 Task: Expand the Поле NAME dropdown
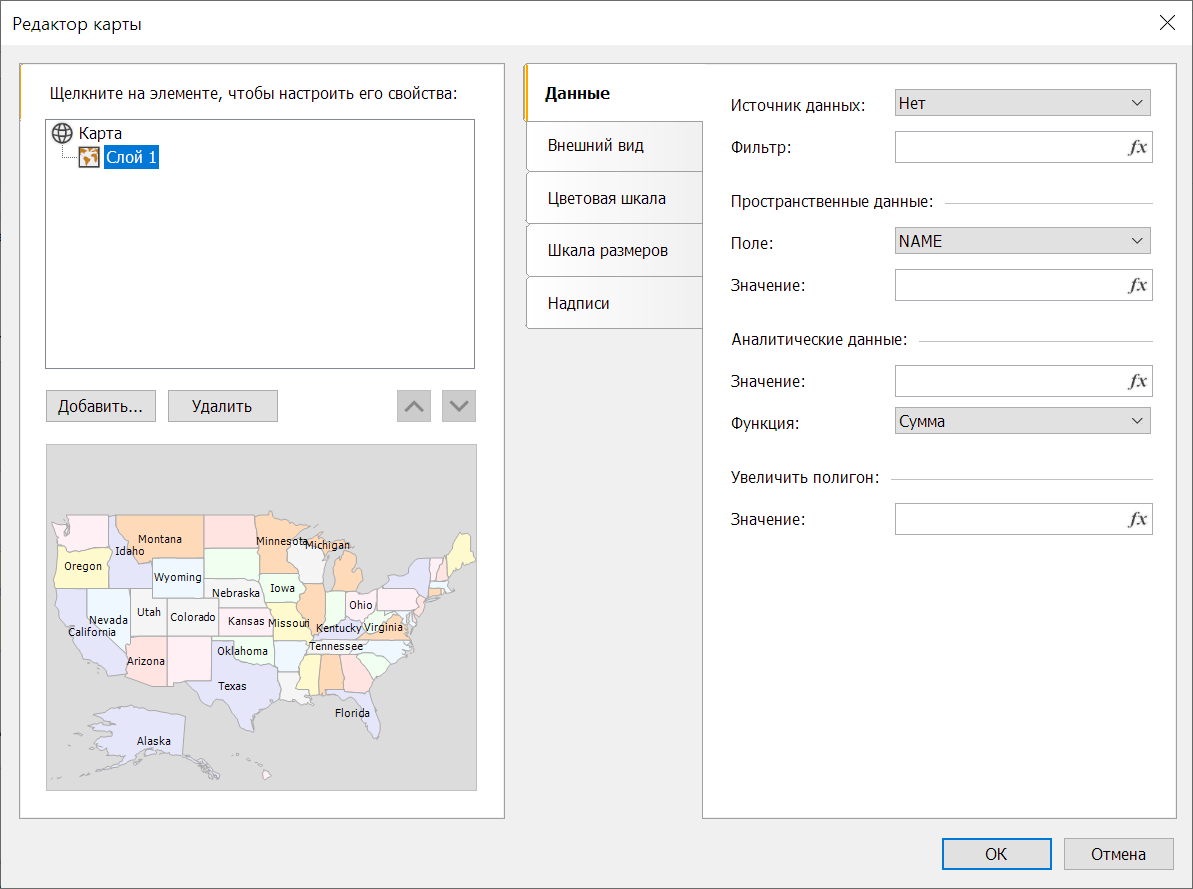(1022, 241)
